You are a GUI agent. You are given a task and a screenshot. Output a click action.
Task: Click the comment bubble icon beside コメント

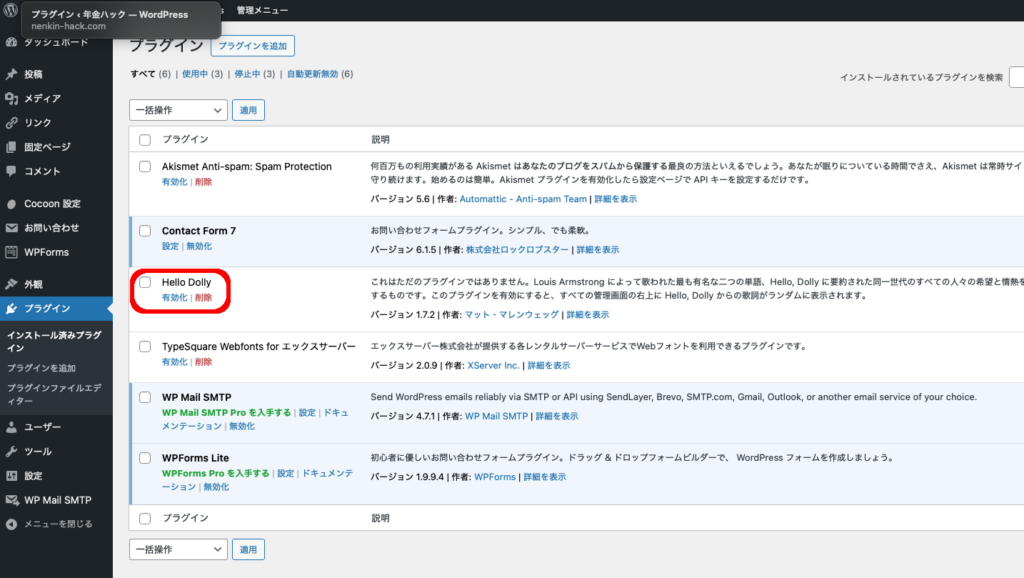[x=11, y=171]
